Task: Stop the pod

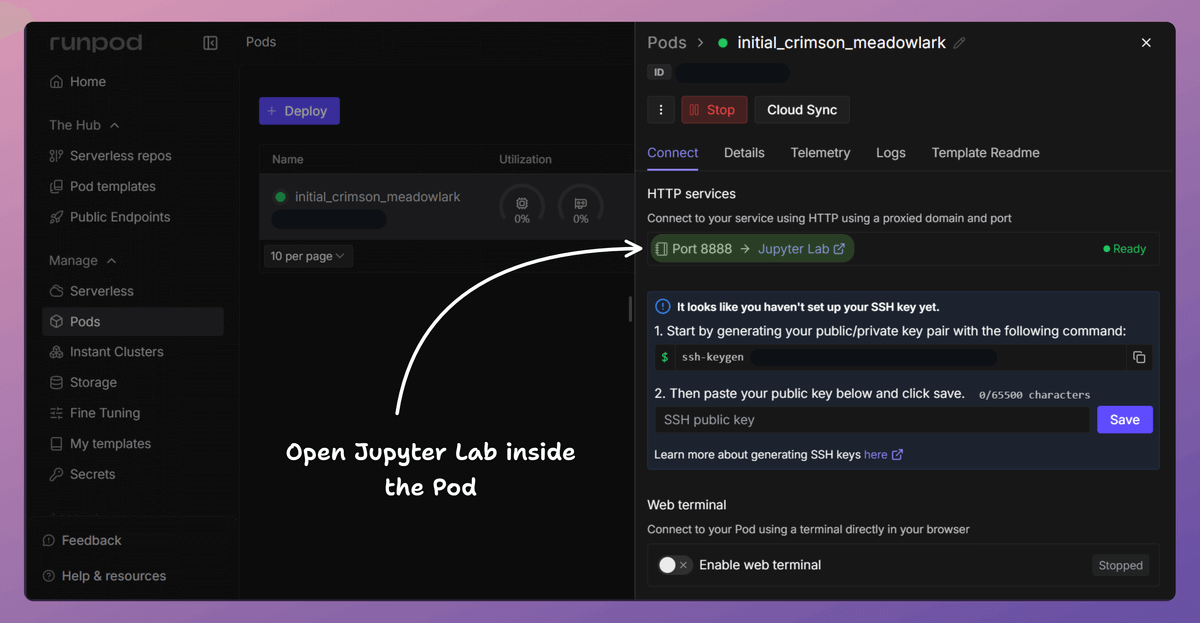Action: 714,110
